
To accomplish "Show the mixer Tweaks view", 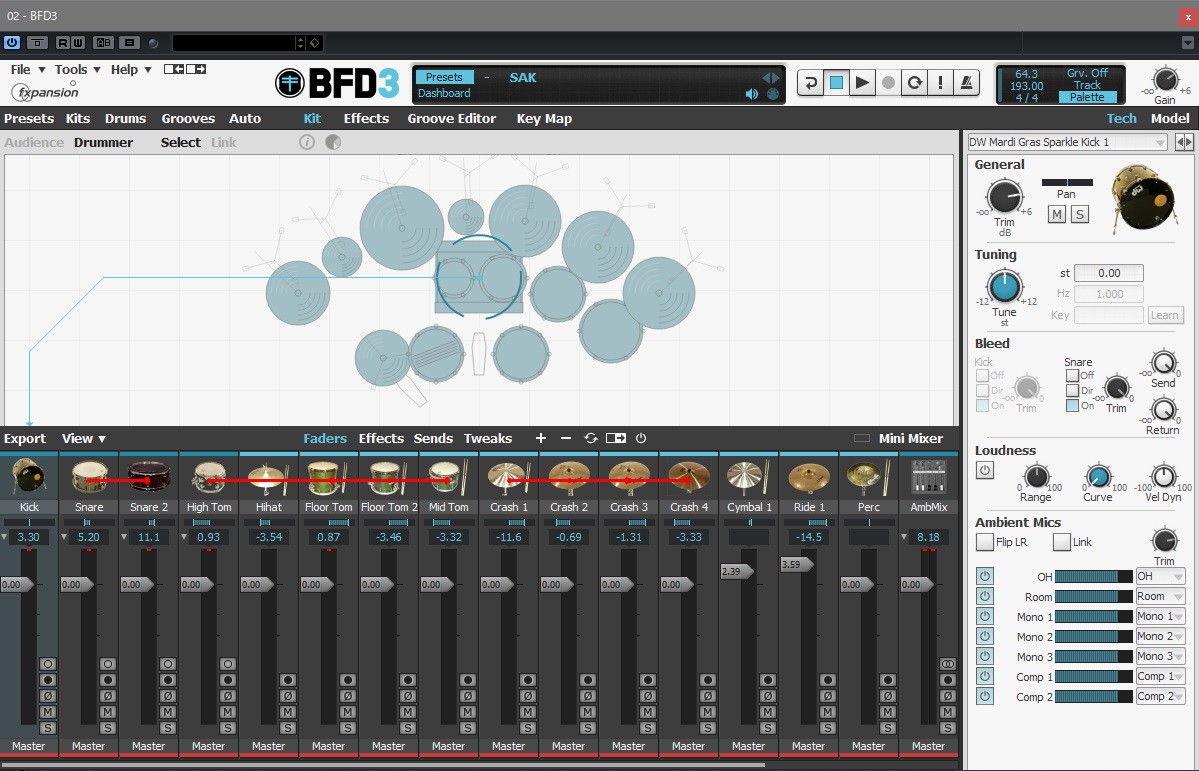I will [488, 438].
